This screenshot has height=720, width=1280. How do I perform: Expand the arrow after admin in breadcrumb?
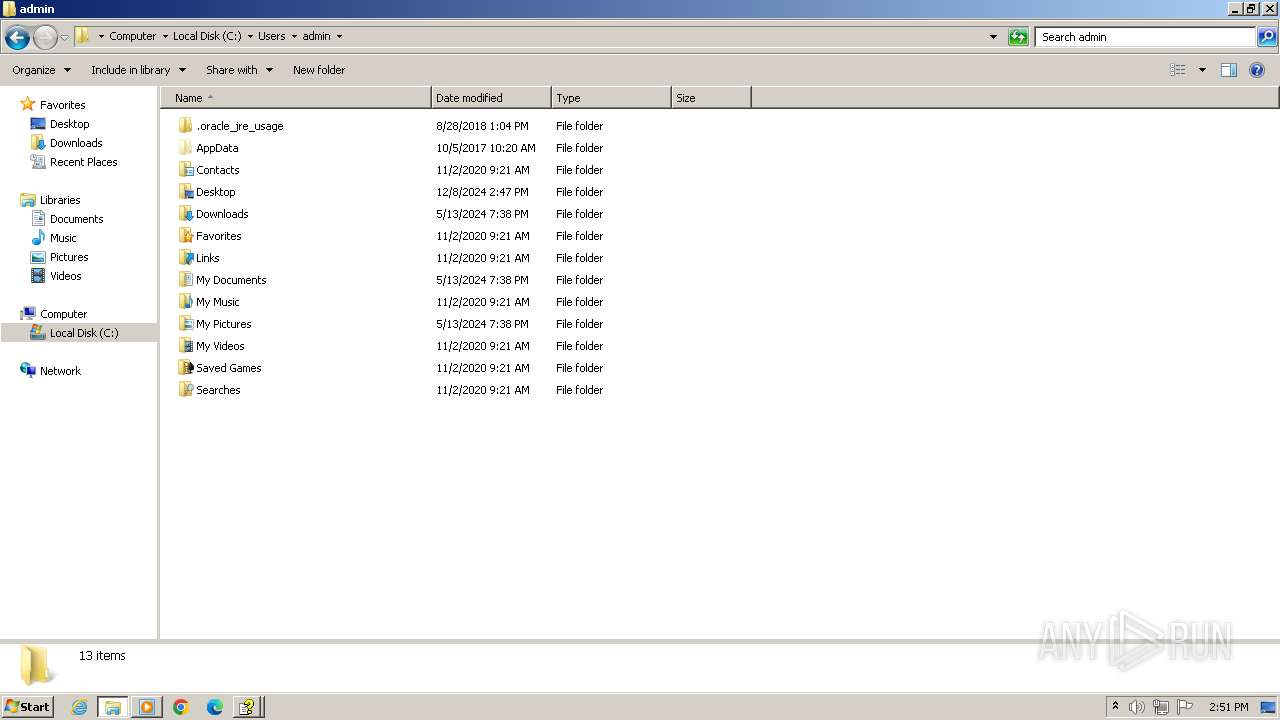point(339,37)
